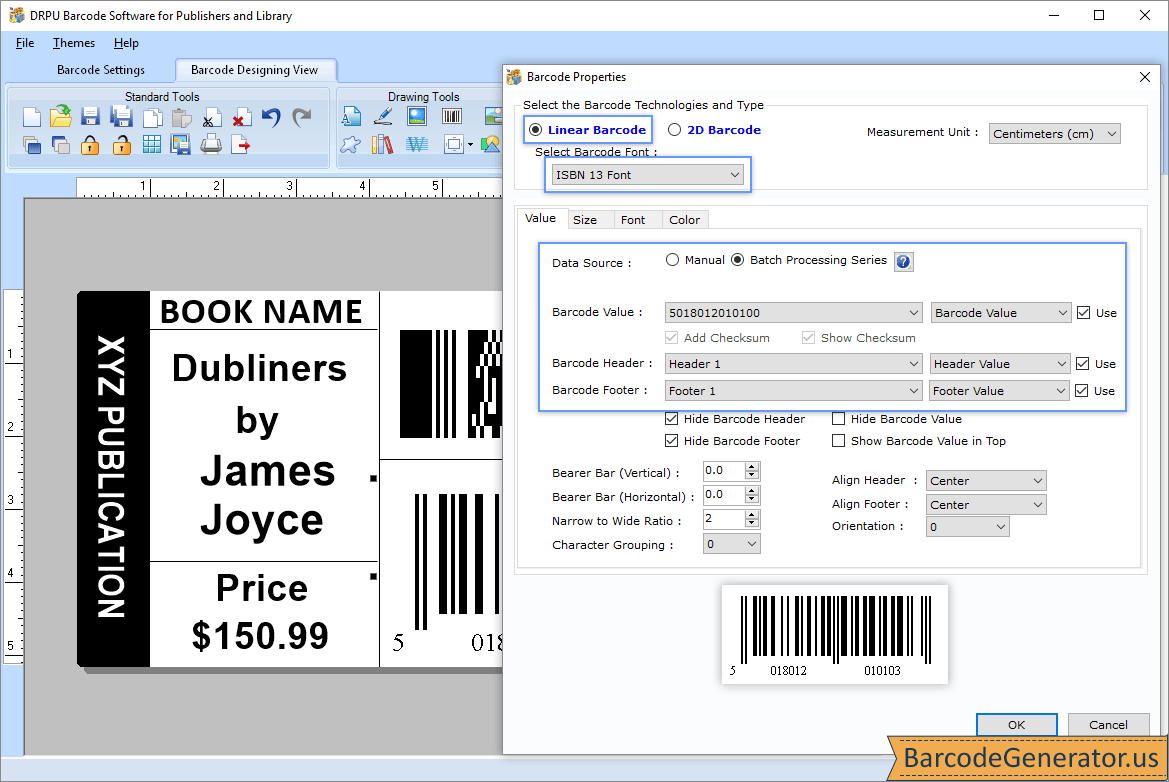Open the Character Grouping dropdown

click(x=731, y=544)
